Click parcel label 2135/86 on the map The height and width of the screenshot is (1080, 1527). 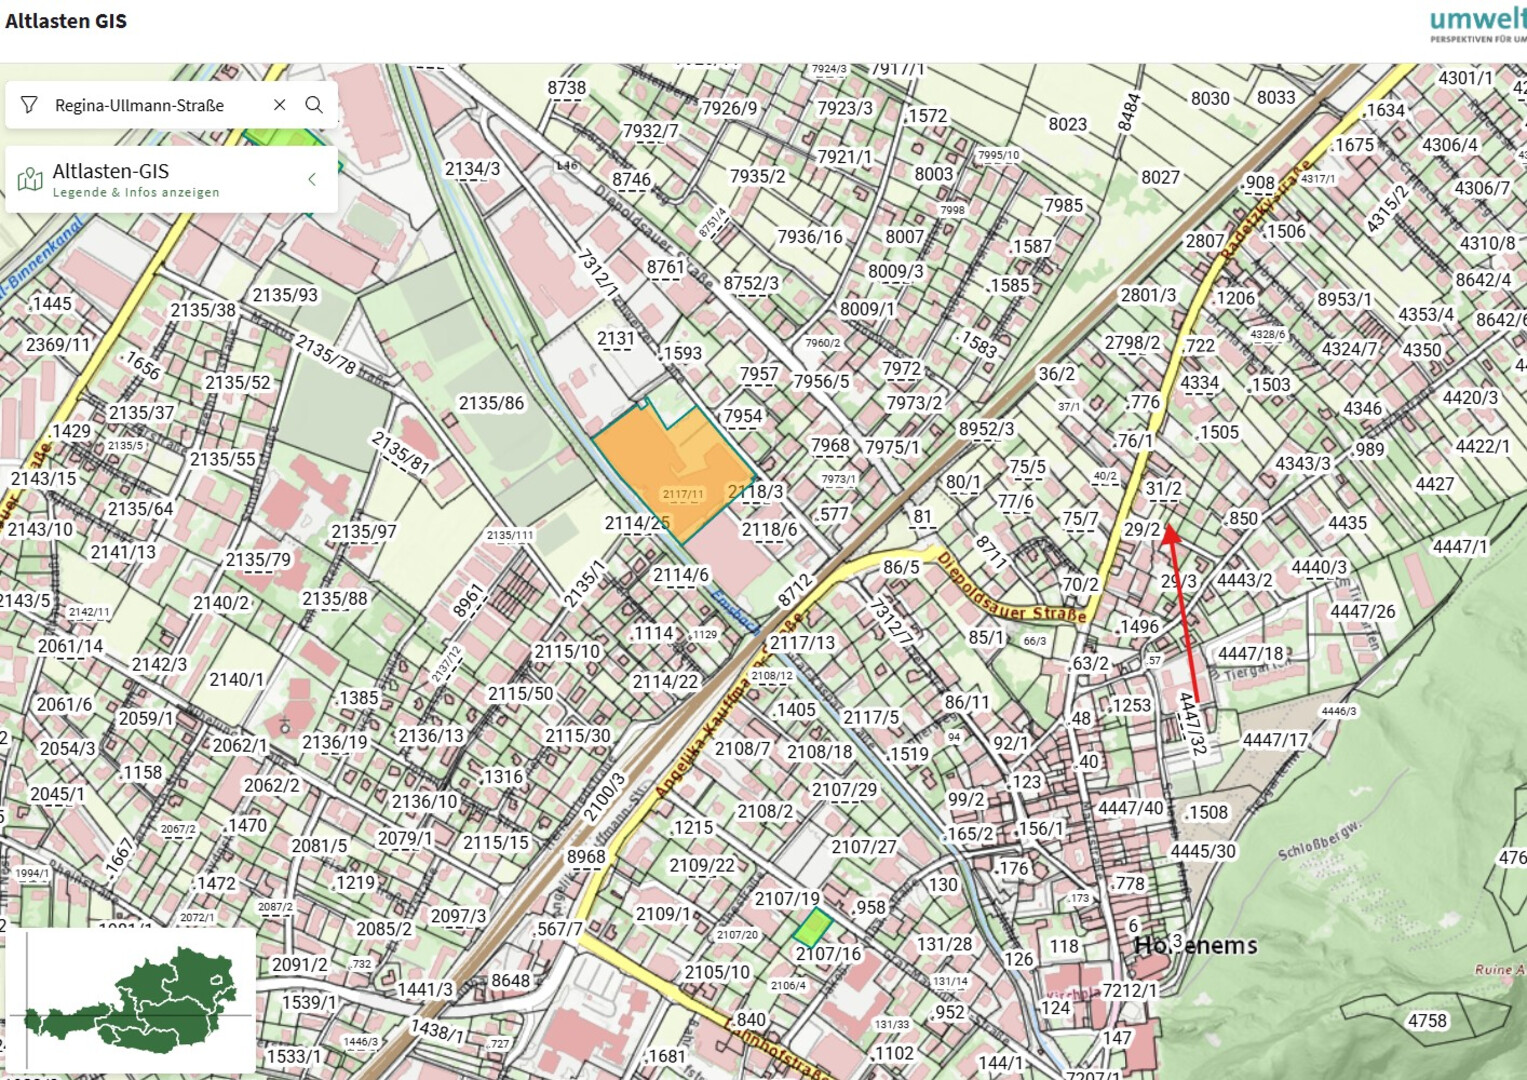491,403
